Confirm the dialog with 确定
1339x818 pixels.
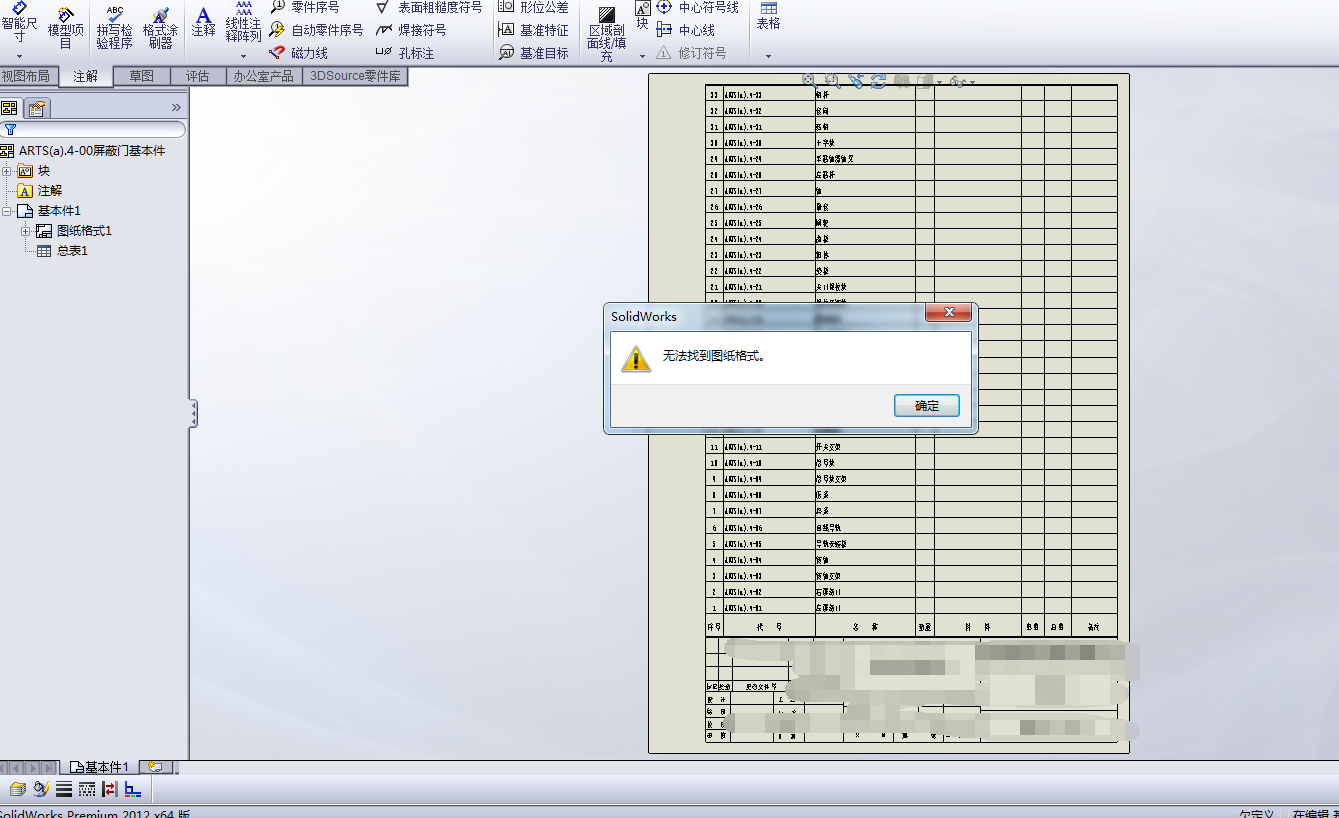coord(927,405)
